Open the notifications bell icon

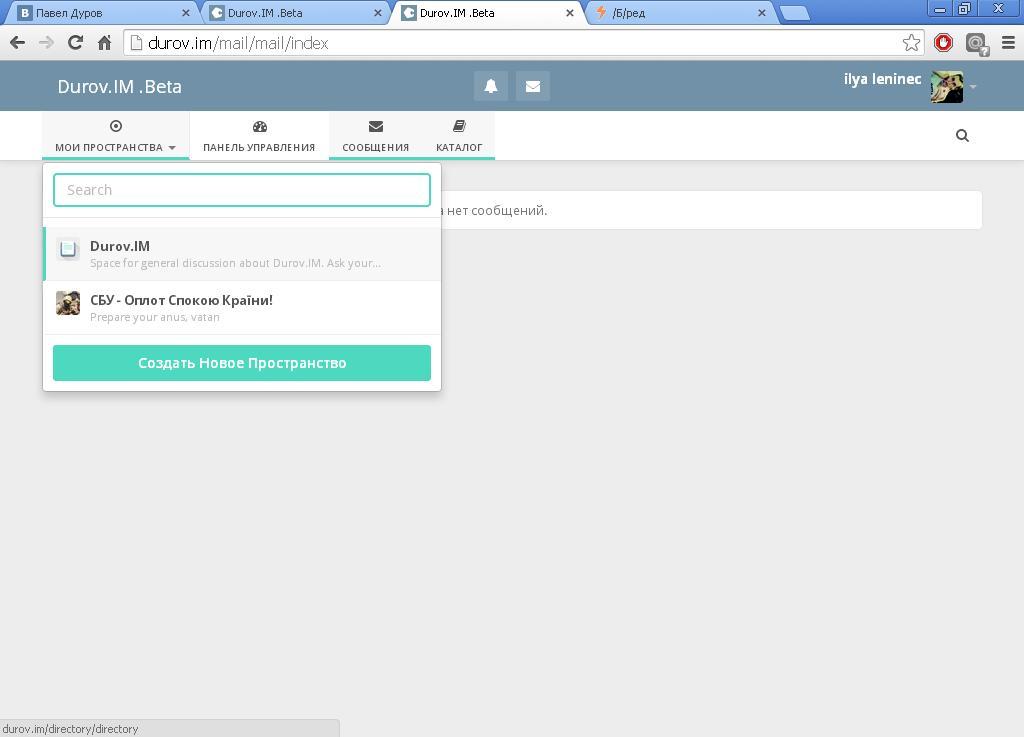[x=490, y=86]
